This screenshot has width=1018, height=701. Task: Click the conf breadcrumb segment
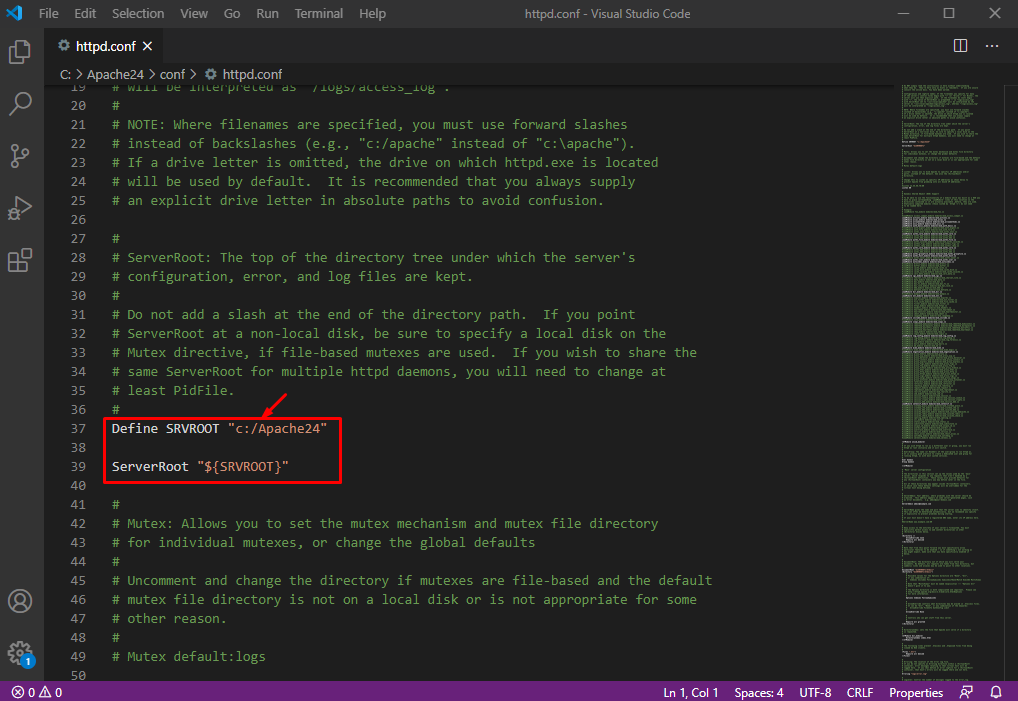tap(172, 75)
